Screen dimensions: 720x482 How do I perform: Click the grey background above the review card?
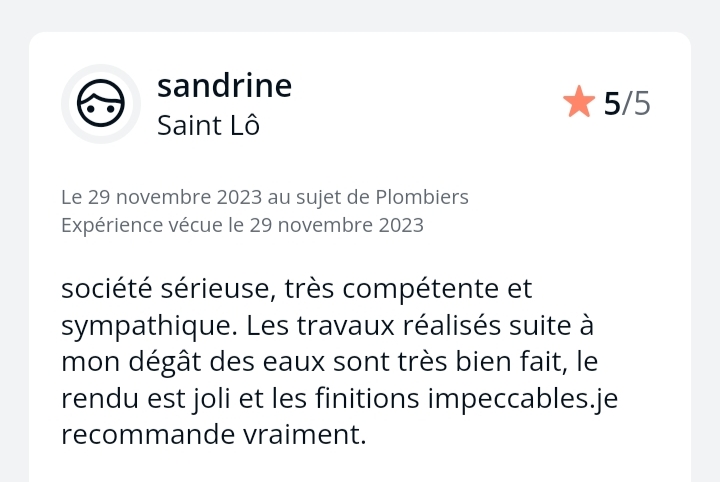click(x=360, y=14)
